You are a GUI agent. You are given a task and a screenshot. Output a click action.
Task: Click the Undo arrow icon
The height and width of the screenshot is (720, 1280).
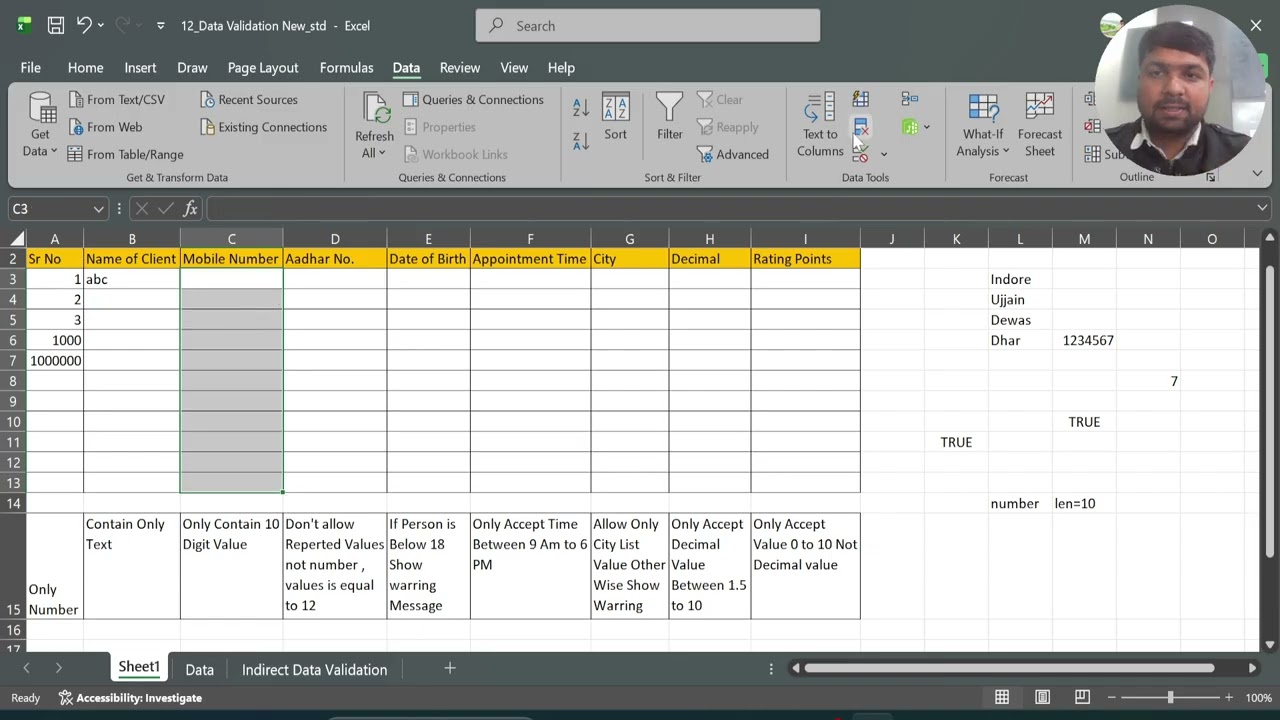pyautogui.click(x=84, y=26)
